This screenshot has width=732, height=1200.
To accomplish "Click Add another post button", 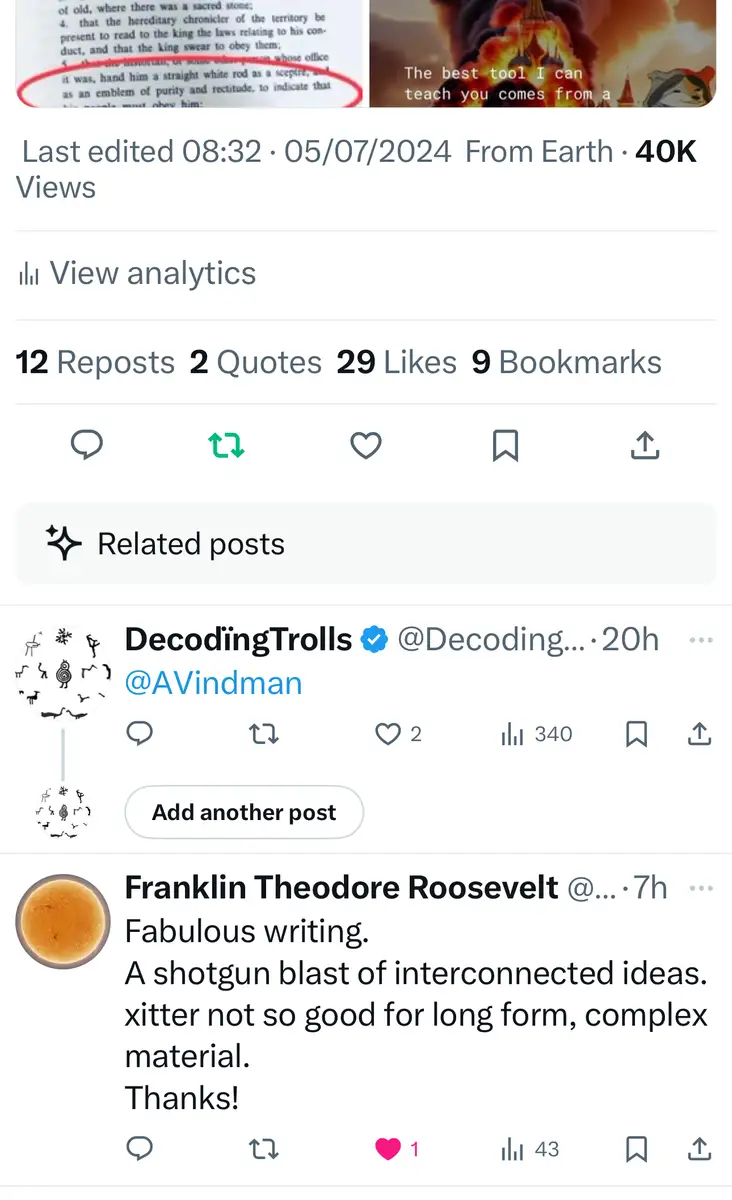I will [x=244, y=812].
